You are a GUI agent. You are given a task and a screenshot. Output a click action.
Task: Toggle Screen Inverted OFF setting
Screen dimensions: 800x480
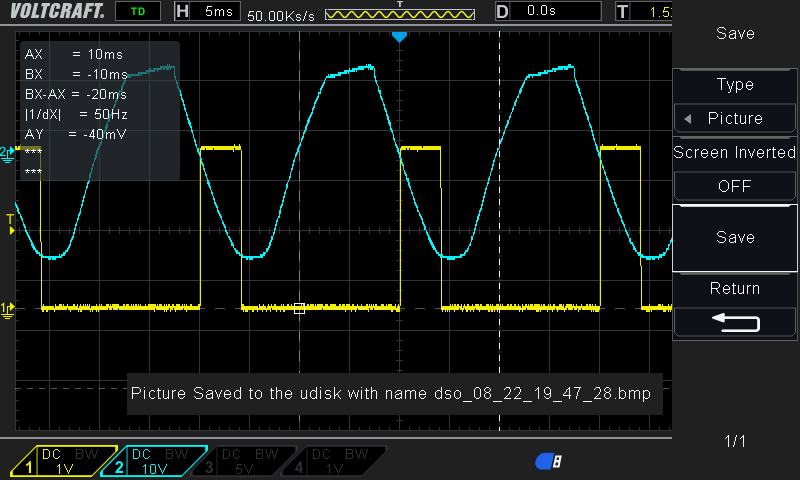[x=734, y=185]
